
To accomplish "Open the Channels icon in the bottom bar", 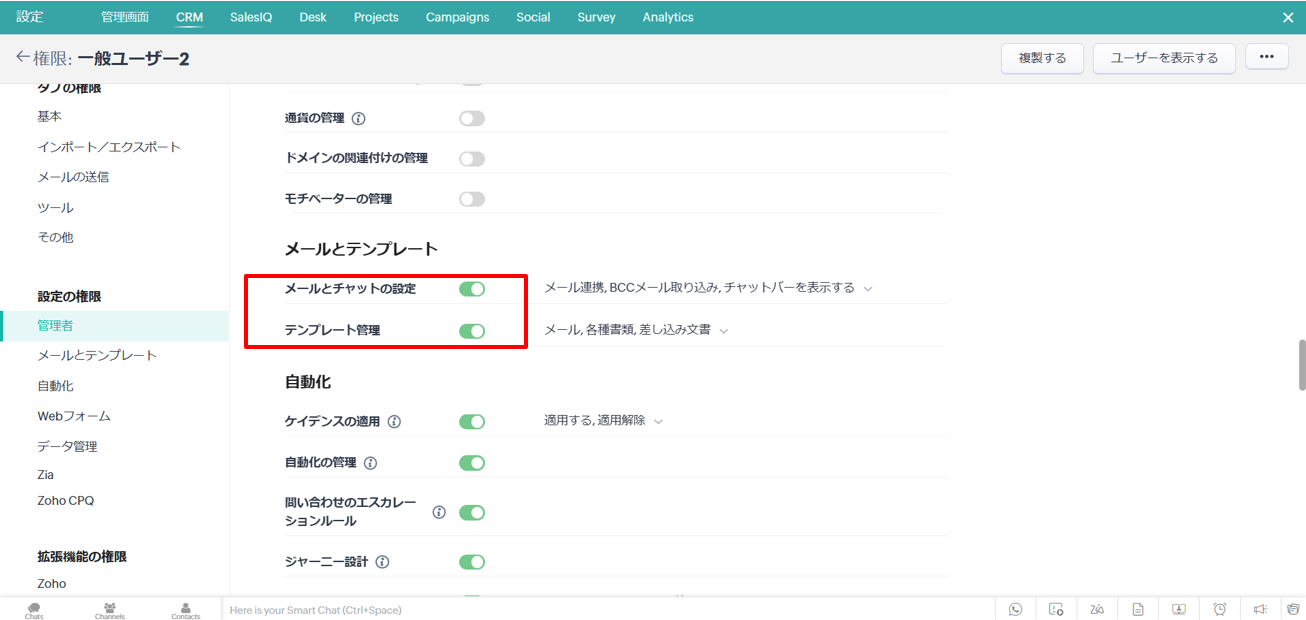I will [110, 610].
